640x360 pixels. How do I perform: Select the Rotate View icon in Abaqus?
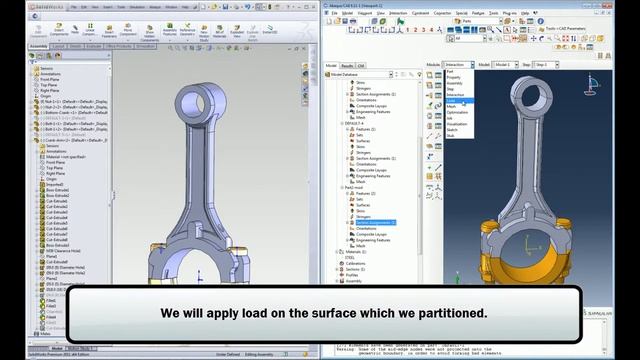tap(542, 38)
